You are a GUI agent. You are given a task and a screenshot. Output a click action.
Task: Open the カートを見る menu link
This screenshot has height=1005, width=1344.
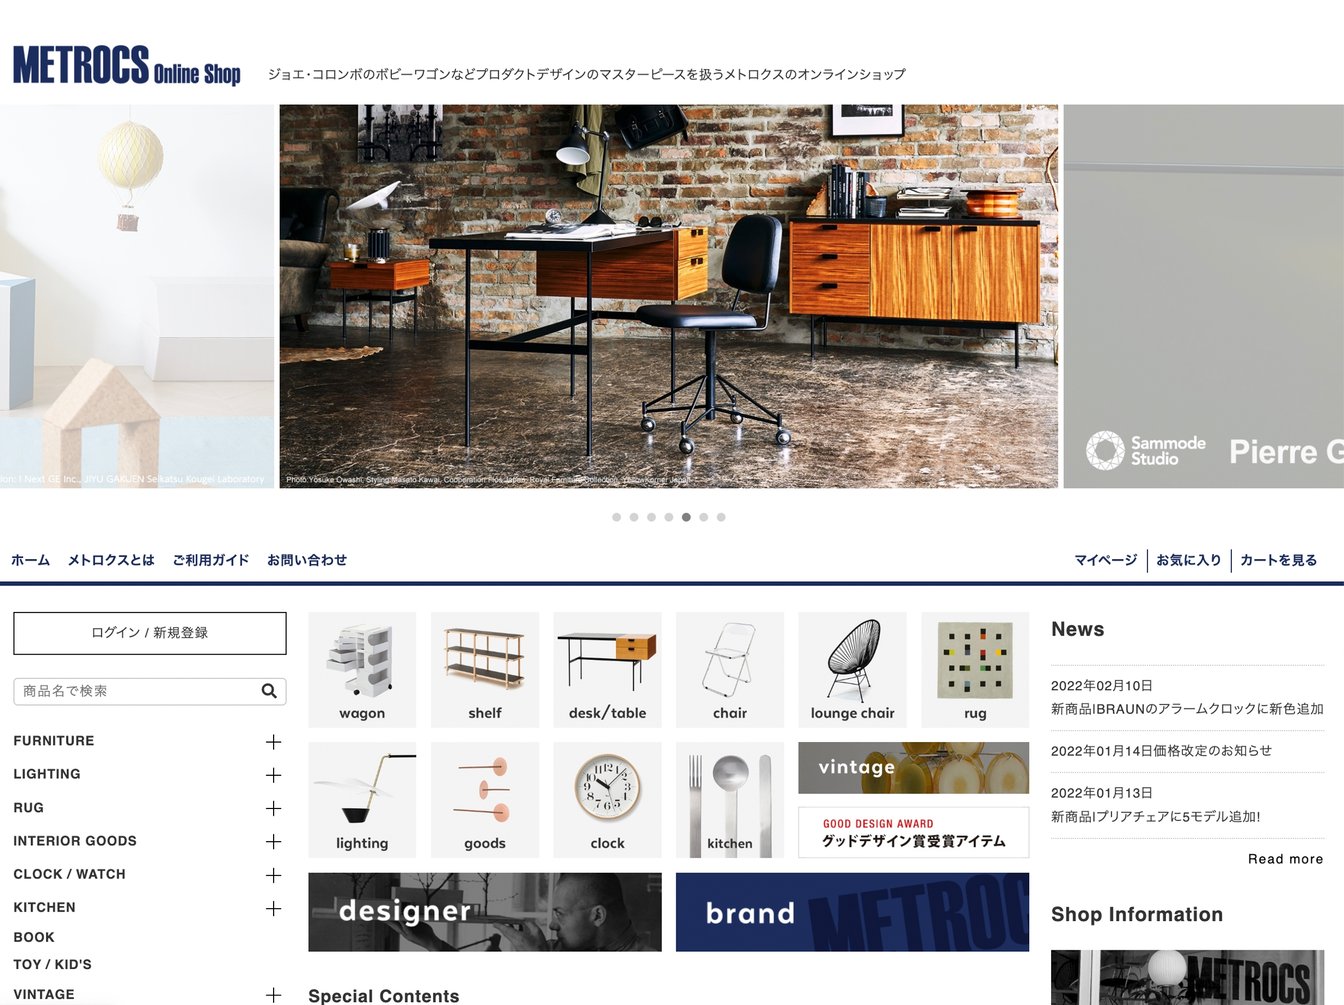pos(1278,560)
